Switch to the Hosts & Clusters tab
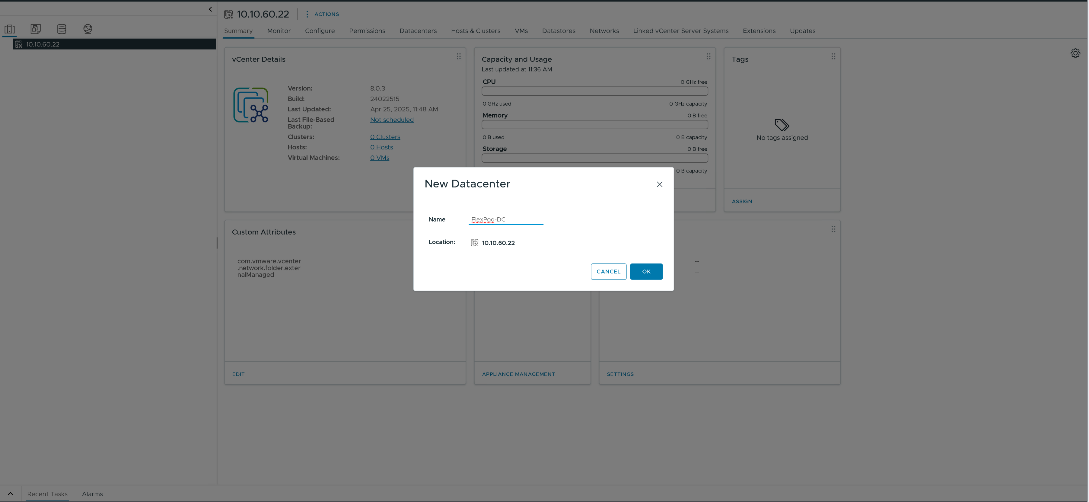Viewport: 1089px width, 502px height. (x=476, y=31)
